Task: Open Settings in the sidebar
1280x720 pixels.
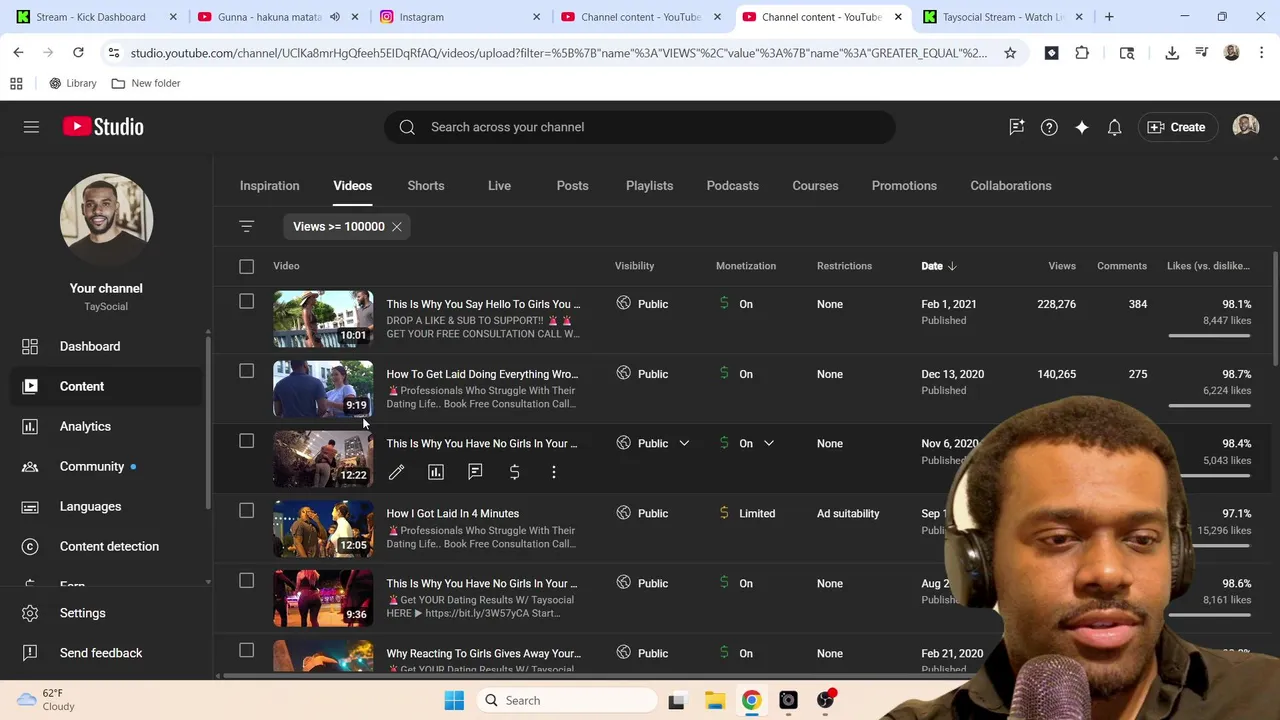Action: tap(106, 613)
